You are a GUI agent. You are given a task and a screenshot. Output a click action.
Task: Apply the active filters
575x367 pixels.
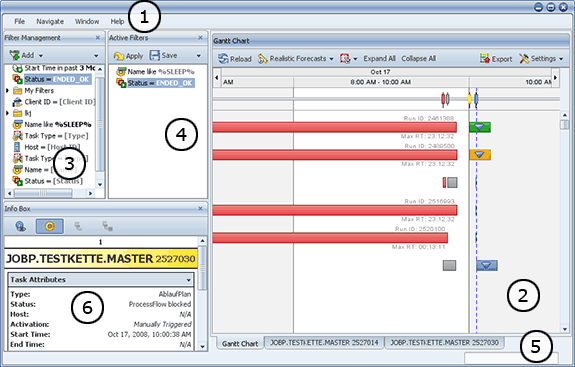[x=128, y=56]
